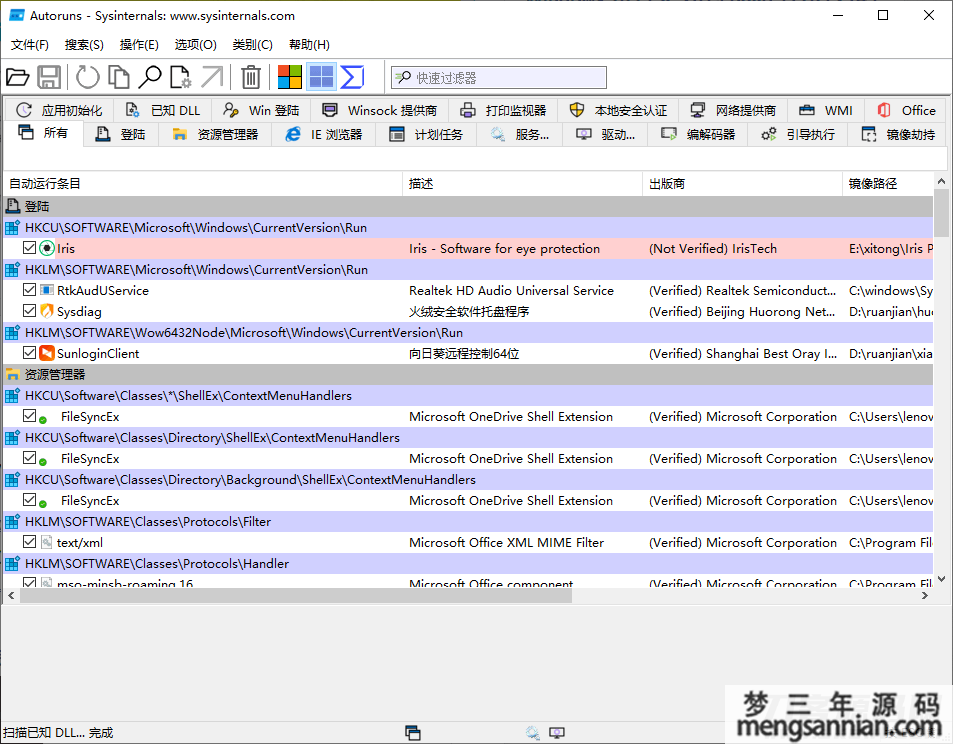The image size is (953, 744).
Task: Click the Delete trash can icon
Action: [250, 77]
